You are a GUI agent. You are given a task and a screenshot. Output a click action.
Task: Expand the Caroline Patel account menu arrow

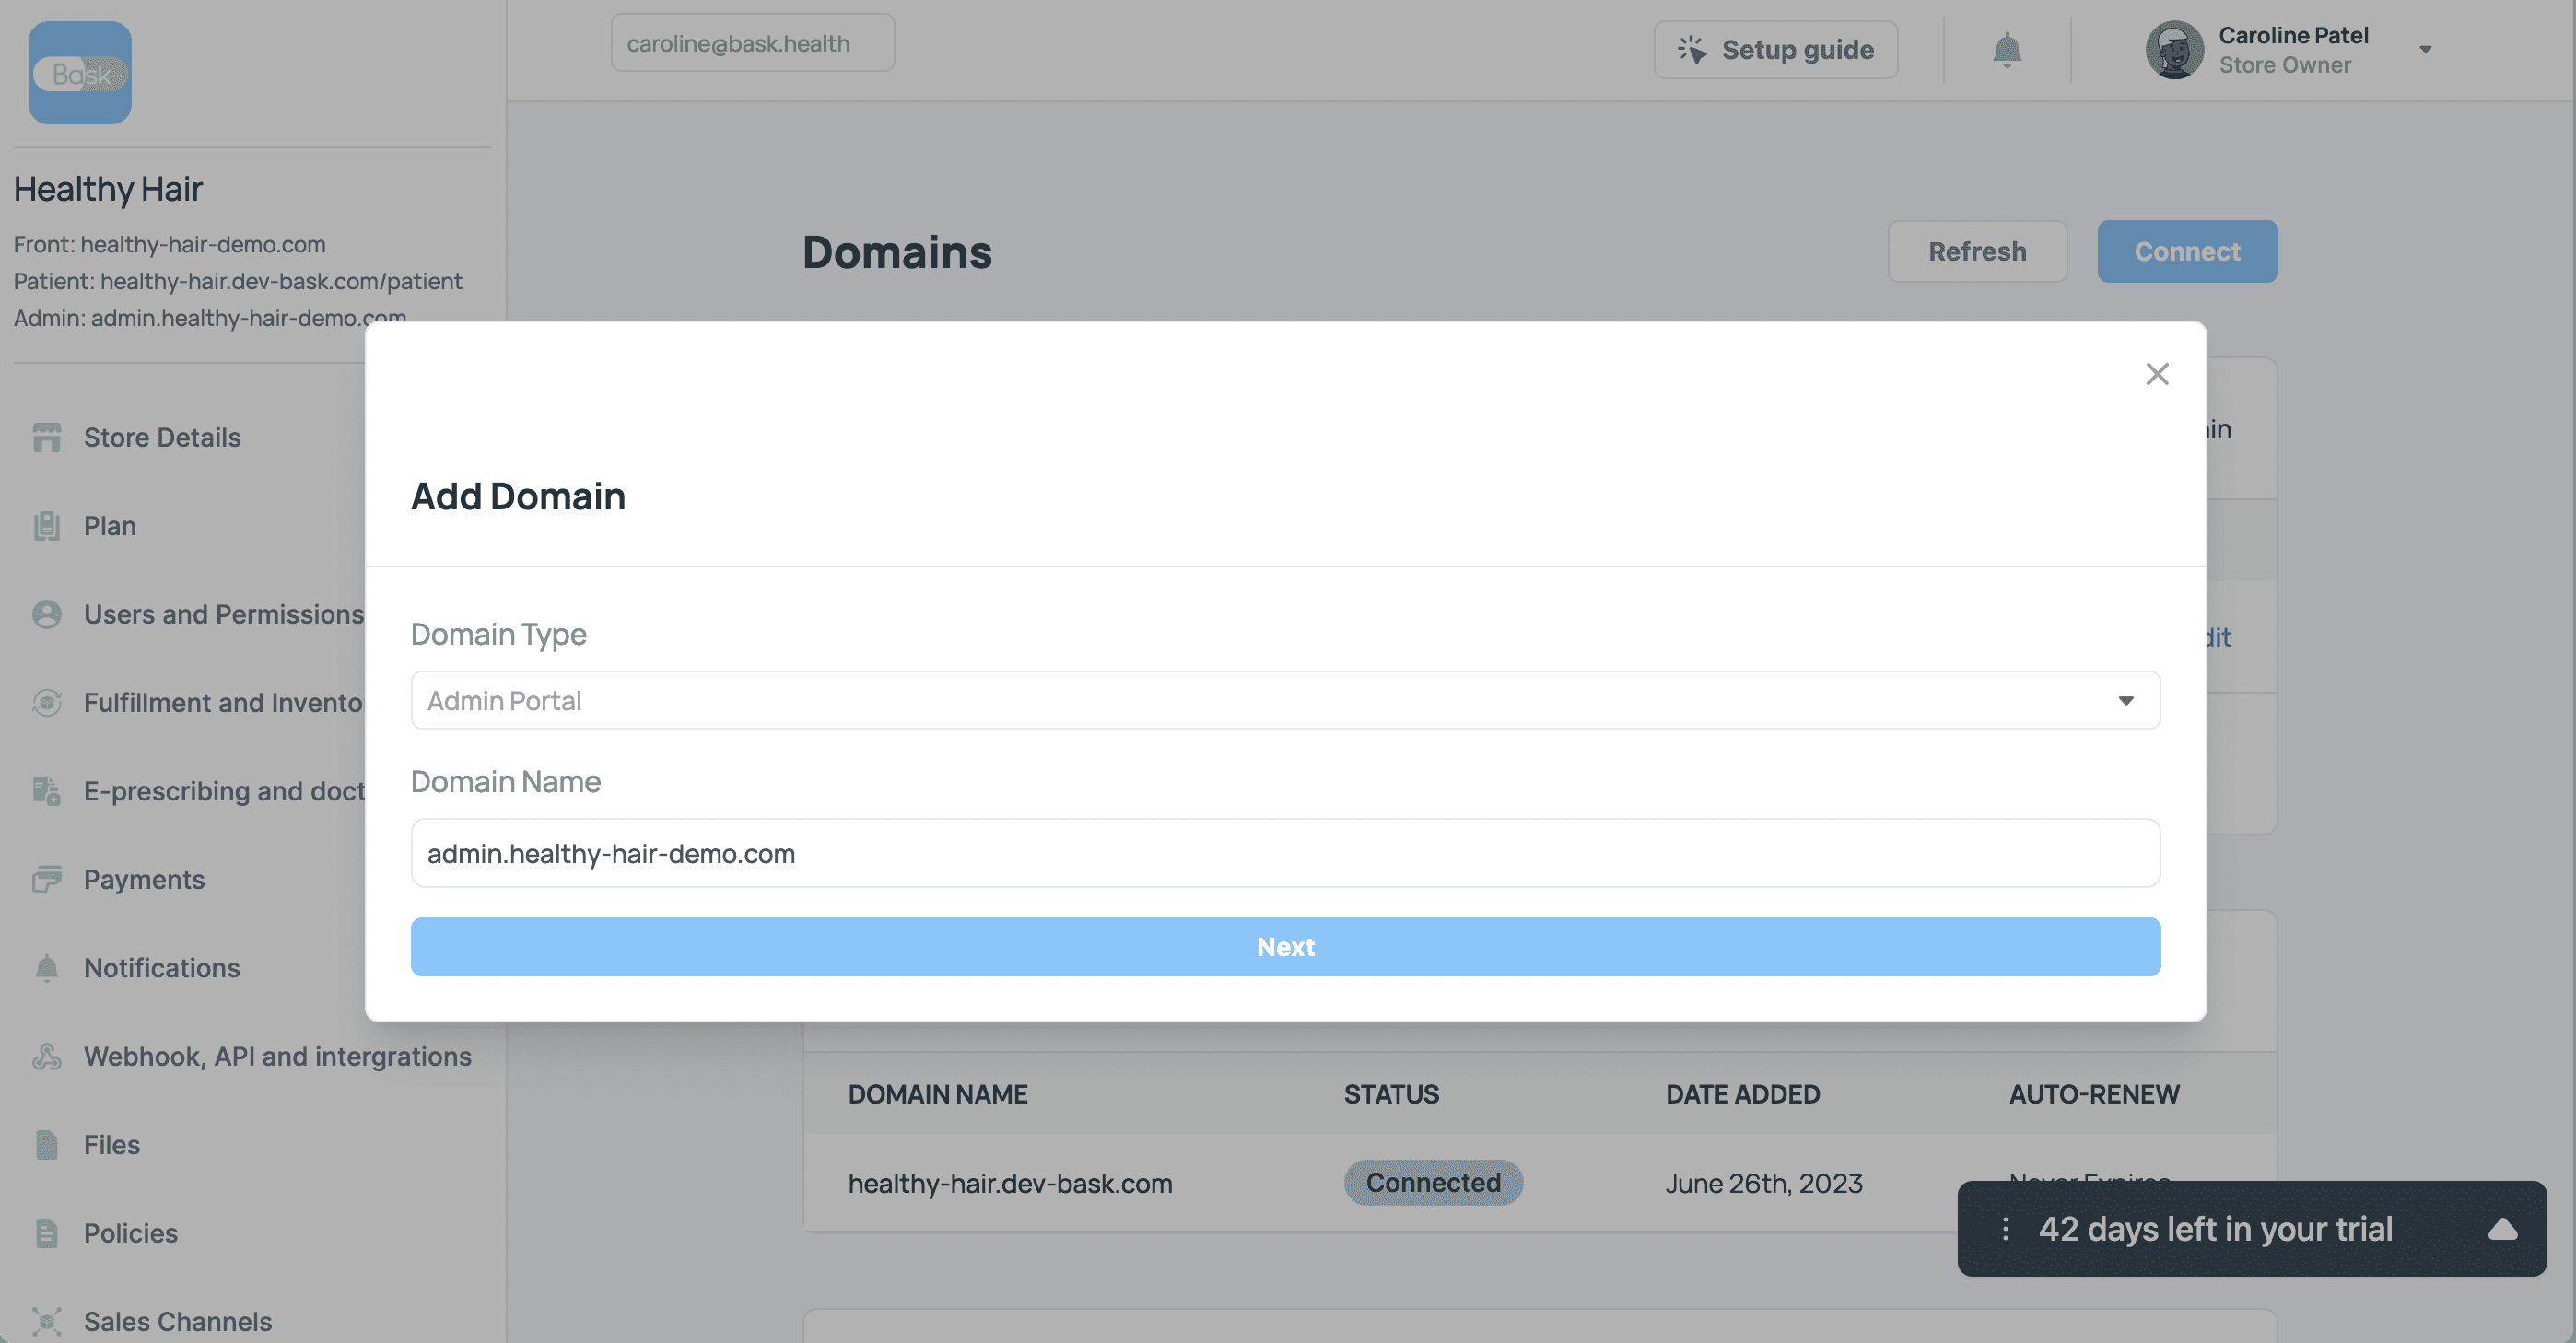coord(2425,49)
